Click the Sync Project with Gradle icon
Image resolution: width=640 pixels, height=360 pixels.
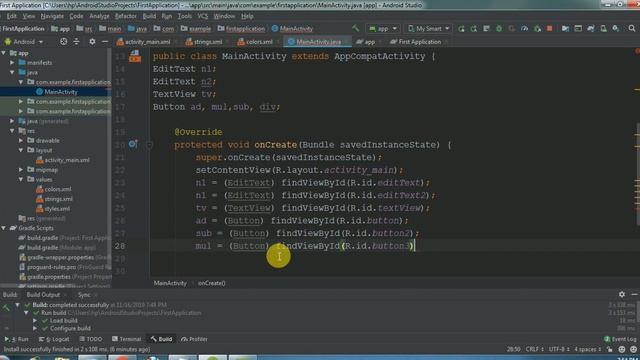(x=591, y=29)
